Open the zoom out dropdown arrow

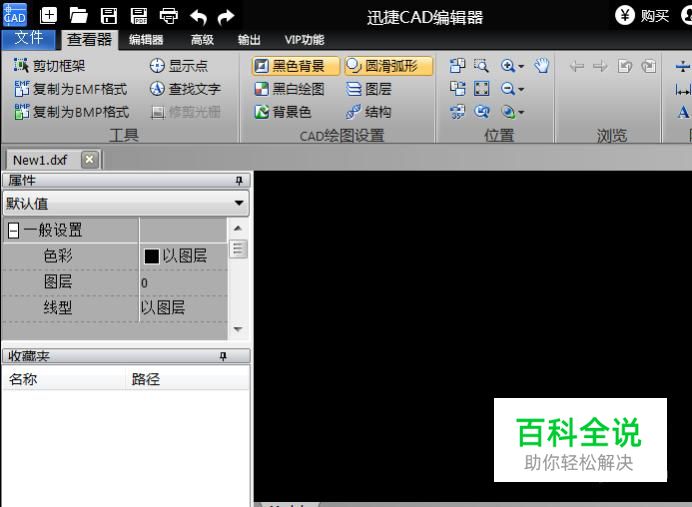pyautogui.click(x=521, y=90)
